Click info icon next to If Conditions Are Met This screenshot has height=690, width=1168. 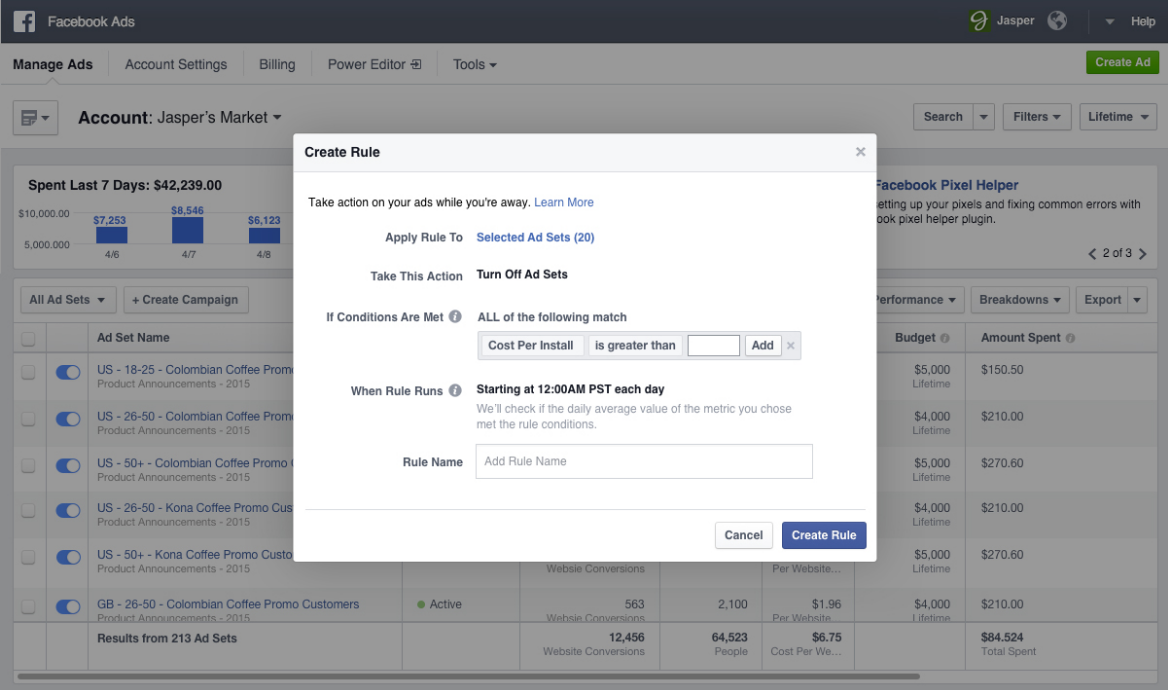tap(455, 317)
